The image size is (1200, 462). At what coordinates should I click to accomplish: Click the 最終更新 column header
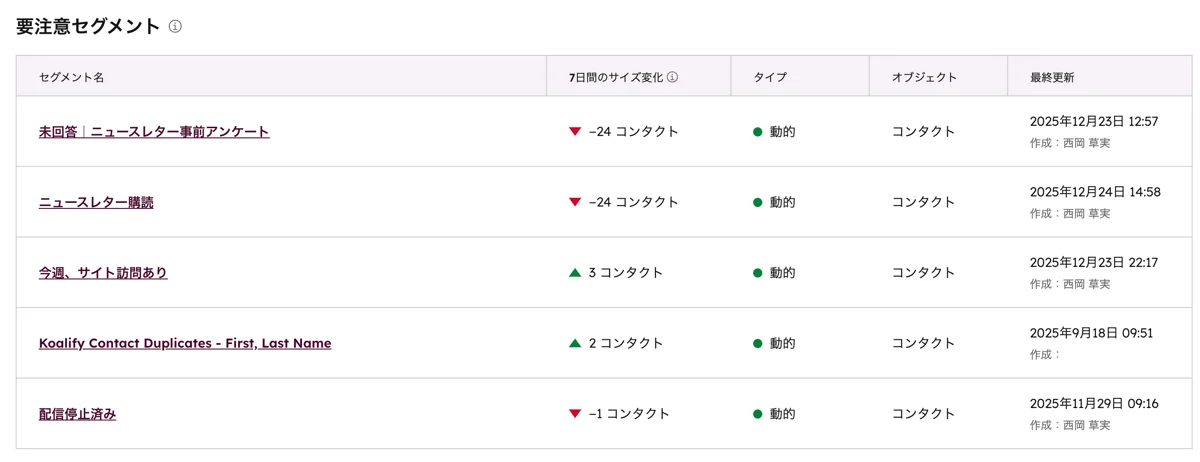(x=1052, y=77)
